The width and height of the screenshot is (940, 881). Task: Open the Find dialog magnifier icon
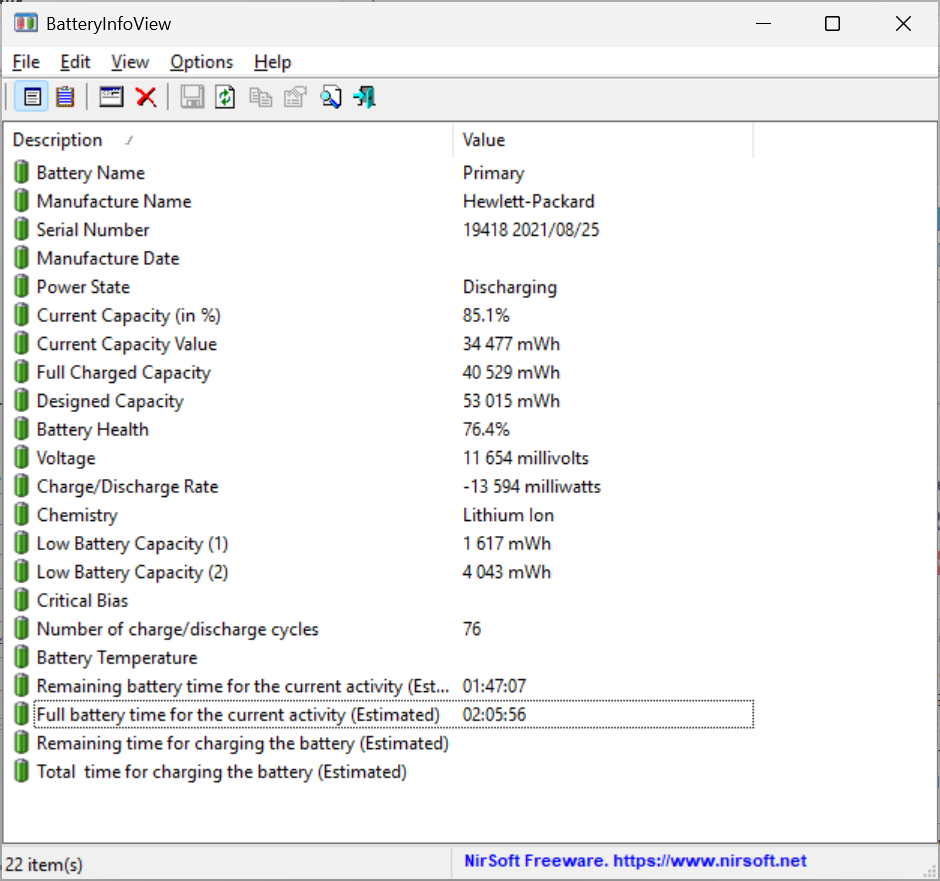[331, 96]
